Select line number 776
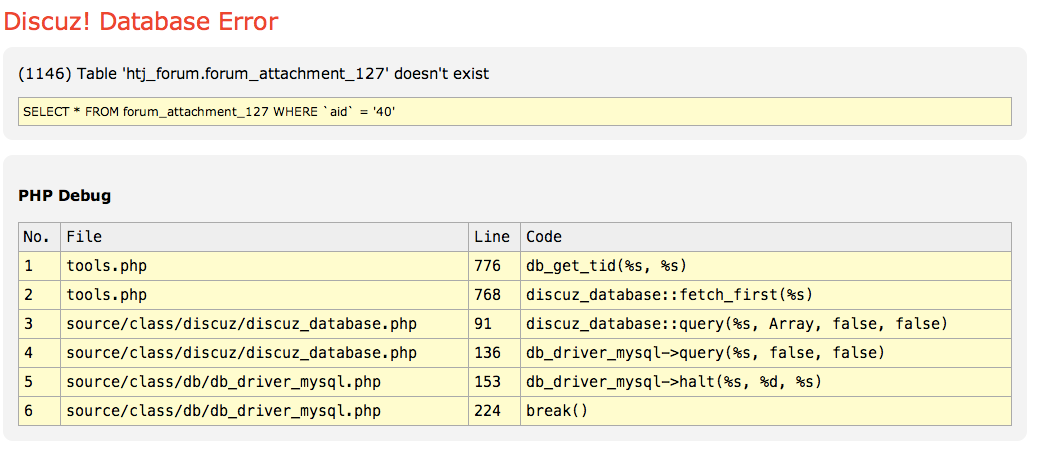 pos(488,266)
